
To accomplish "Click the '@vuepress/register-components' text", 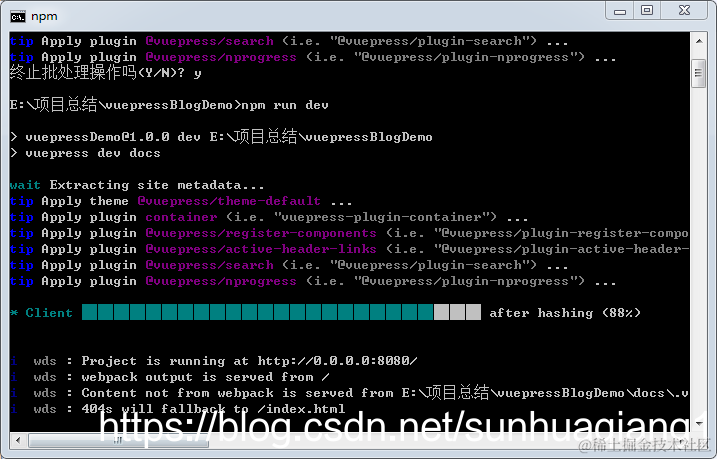I will coord(261,233).
